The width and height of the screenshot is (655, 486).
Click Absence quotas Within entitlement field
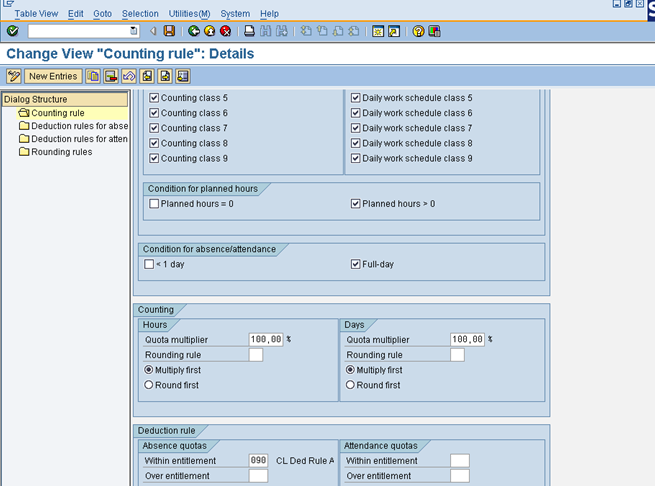[x=258, y=461]
